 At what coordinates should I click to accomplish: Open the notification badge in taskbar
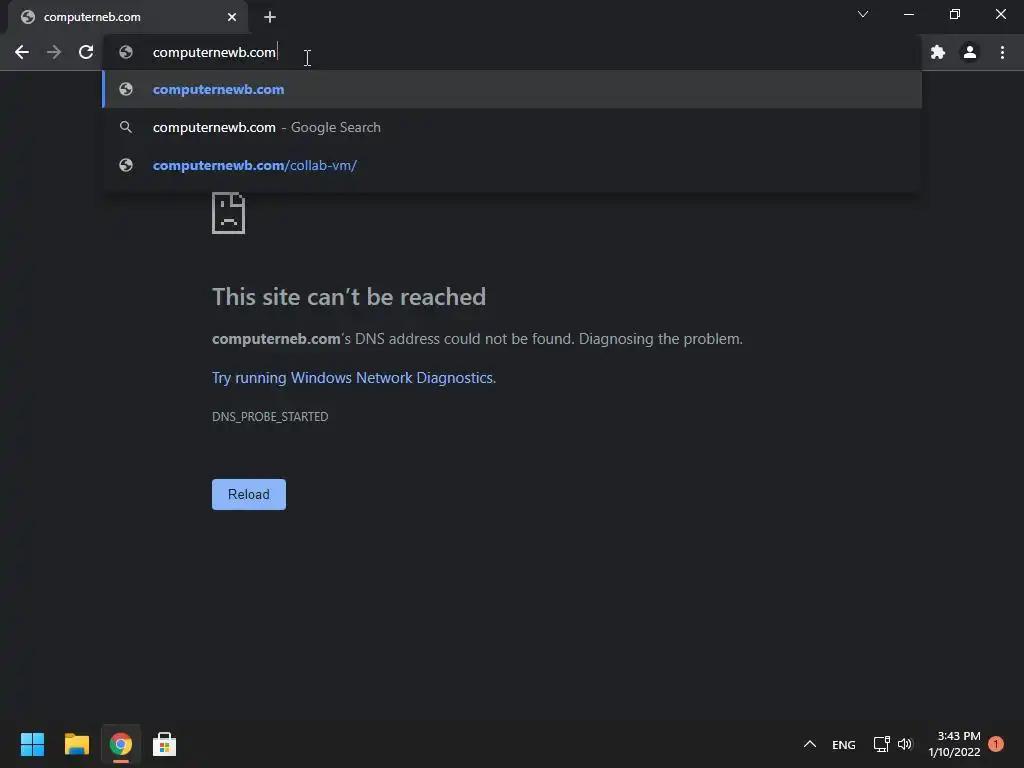[x=996, y=744]
